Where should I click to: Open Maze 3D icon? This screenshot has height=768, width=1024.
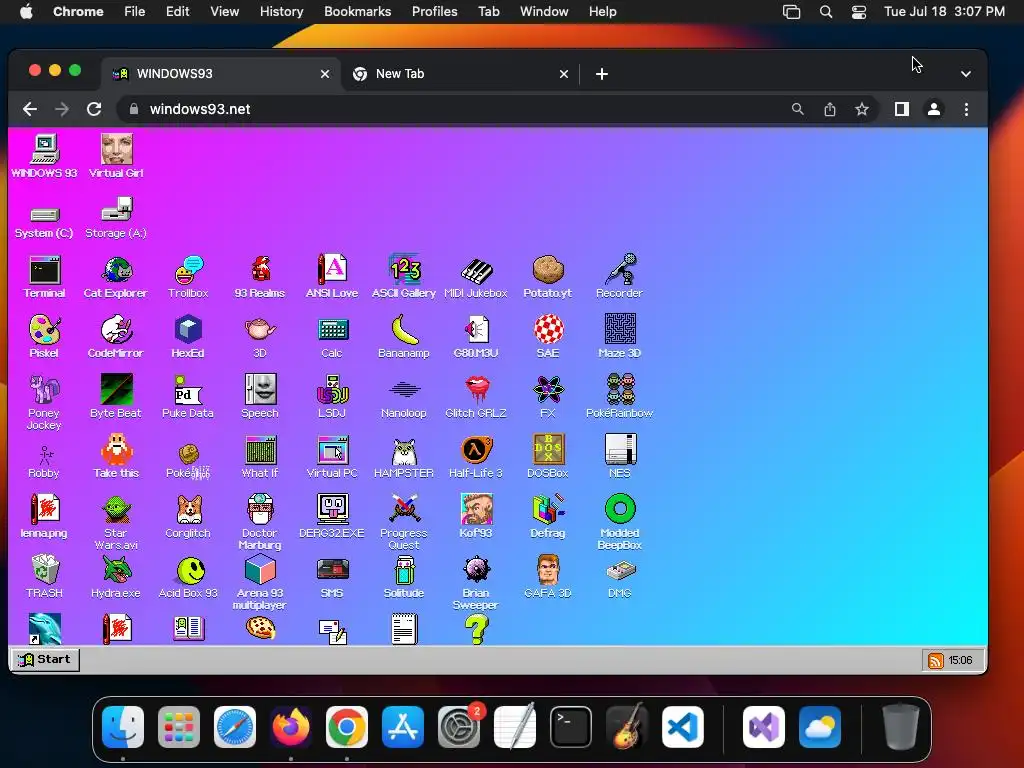619,337
